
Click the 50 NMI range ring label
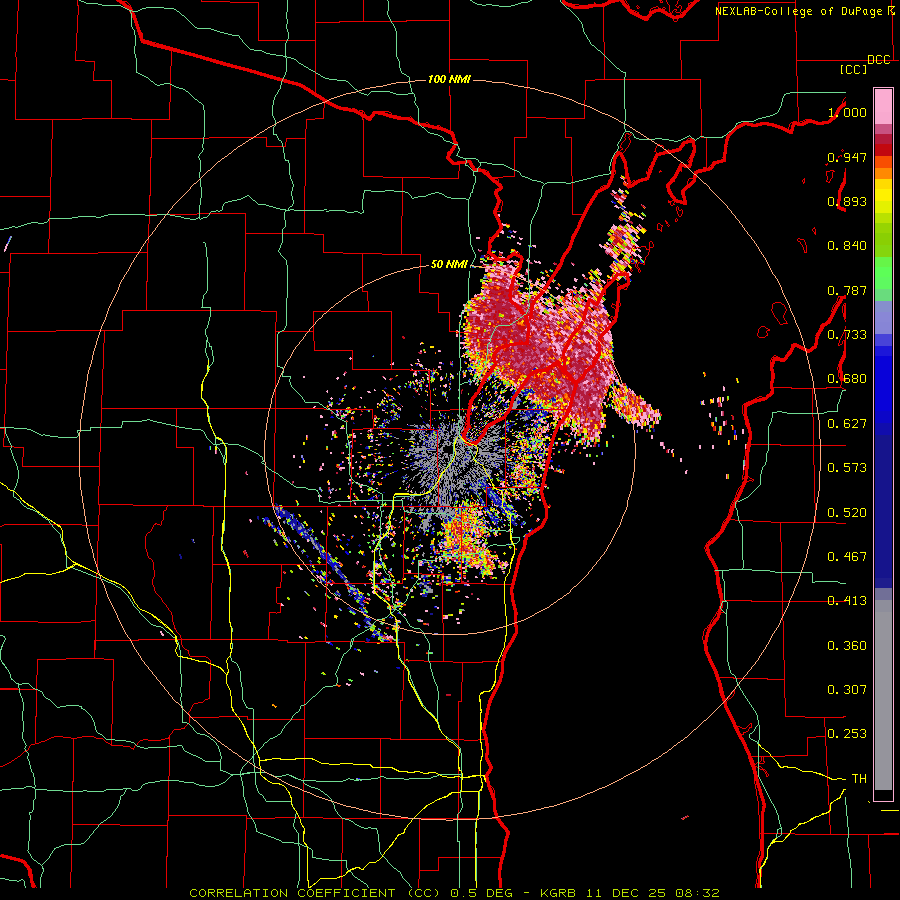point(449,264)
